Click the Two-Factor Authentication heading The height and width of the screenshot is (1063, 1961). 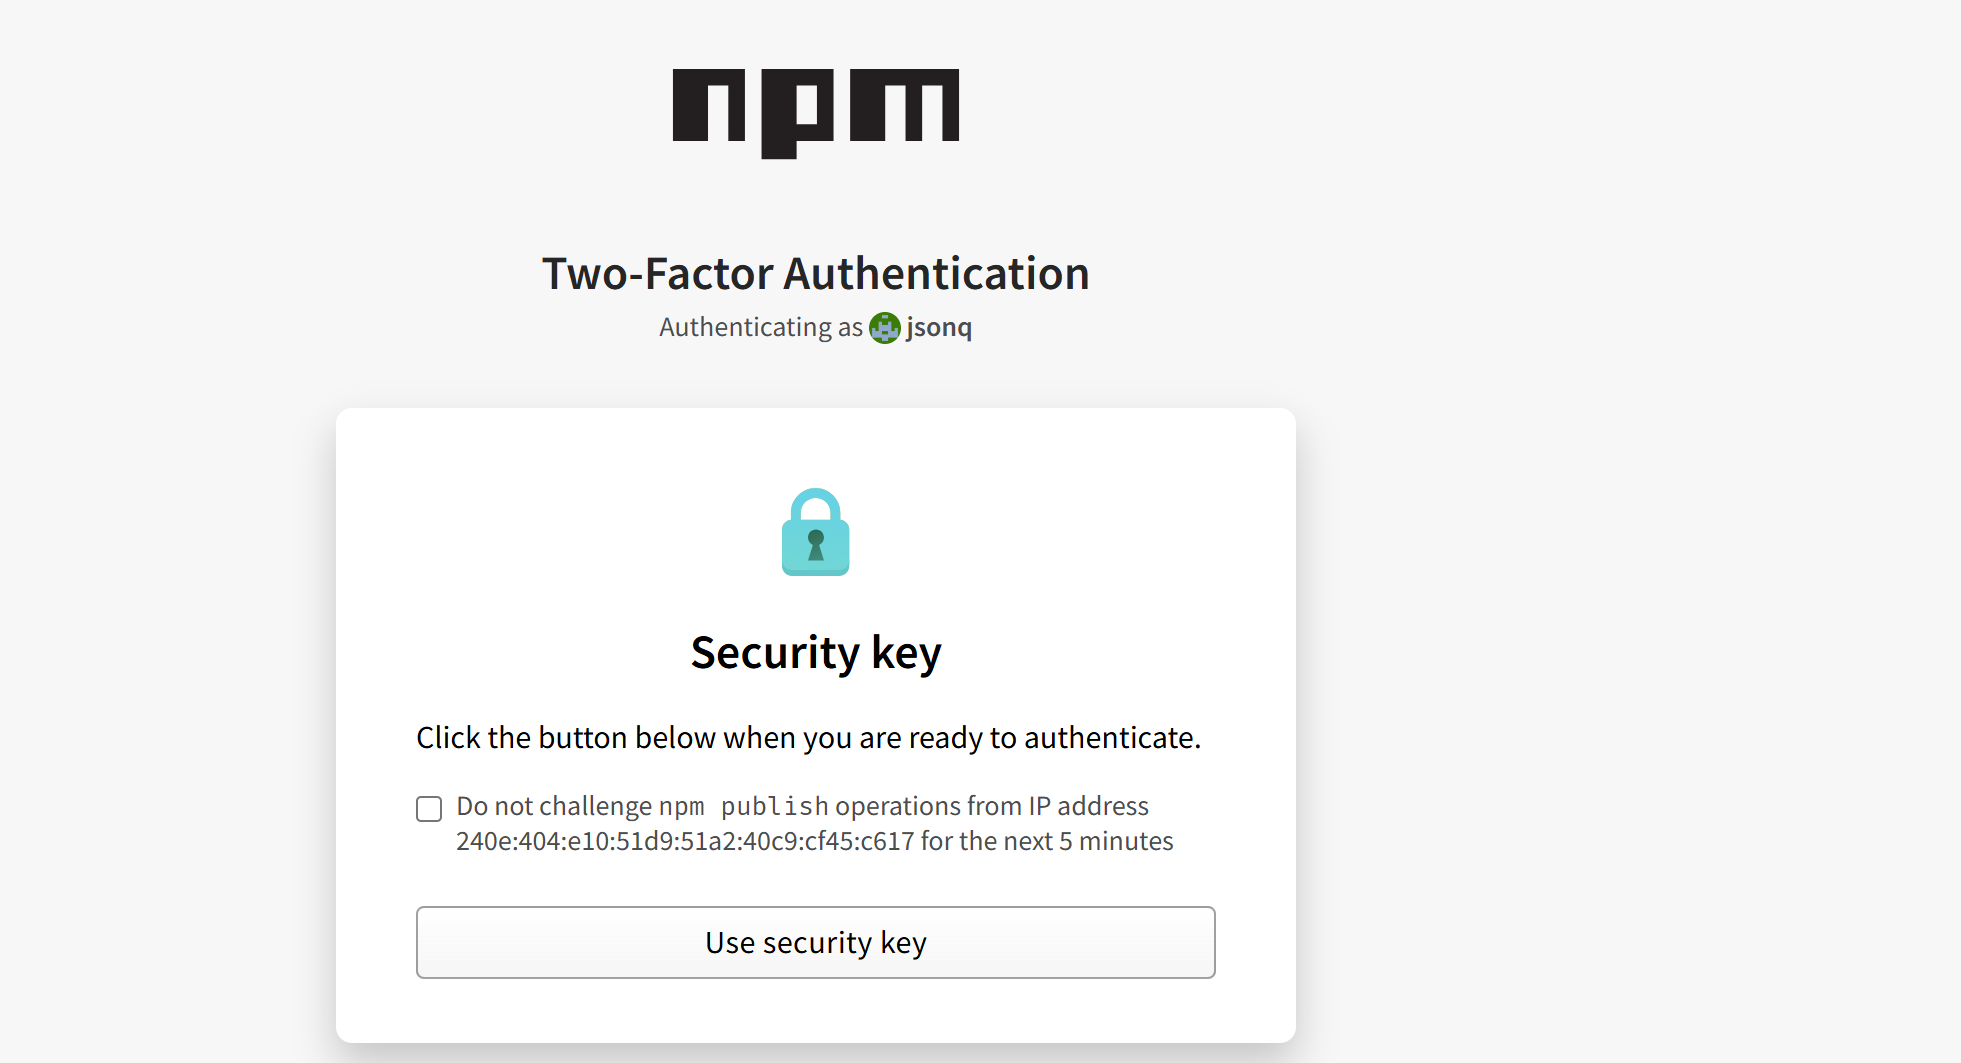point(815,274)
